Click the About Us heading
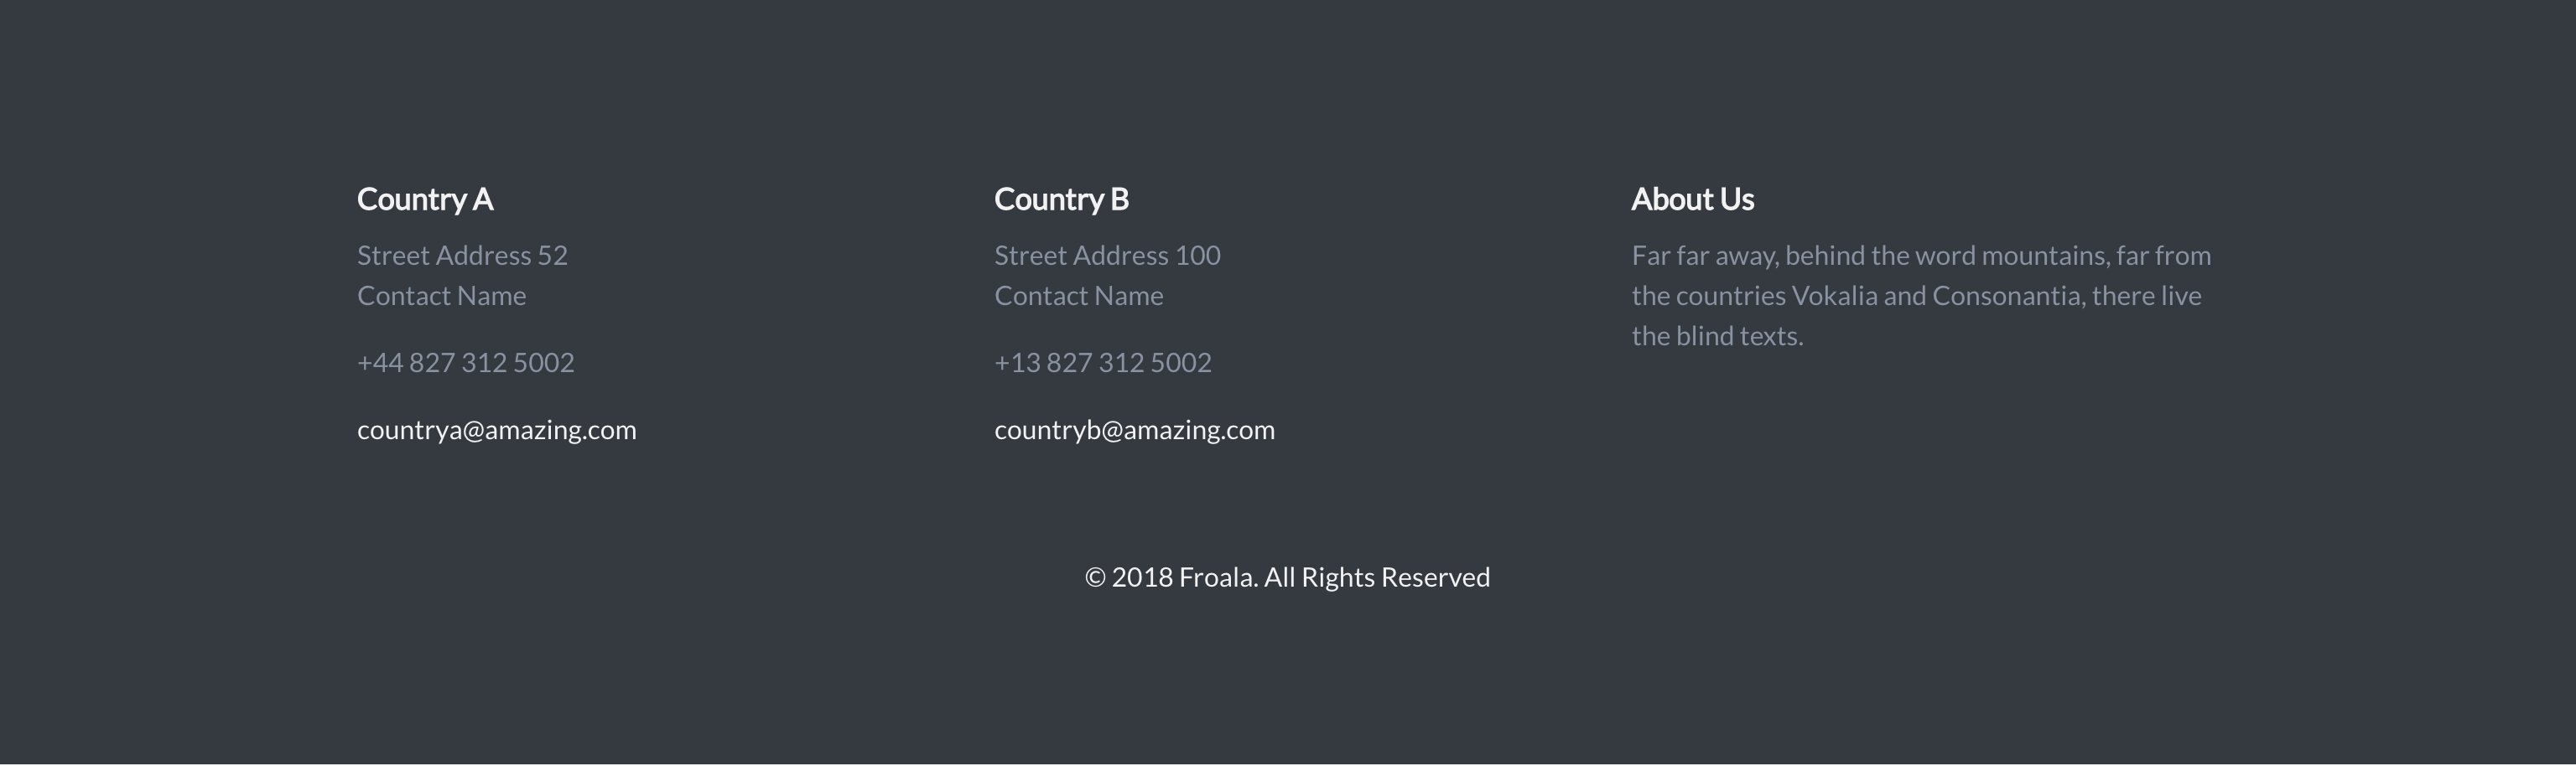This screenshot has height=766, width=2576. (1692, 199)
